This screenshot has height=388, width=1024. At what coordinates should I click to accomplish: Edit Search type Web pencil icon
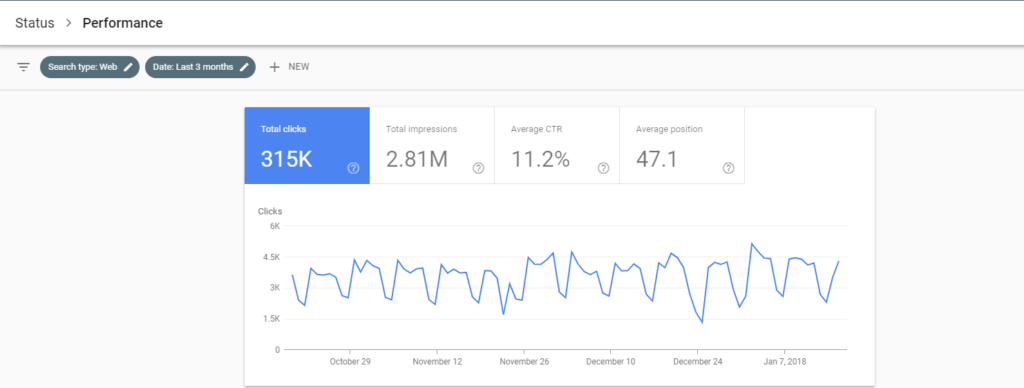point(129,67)
